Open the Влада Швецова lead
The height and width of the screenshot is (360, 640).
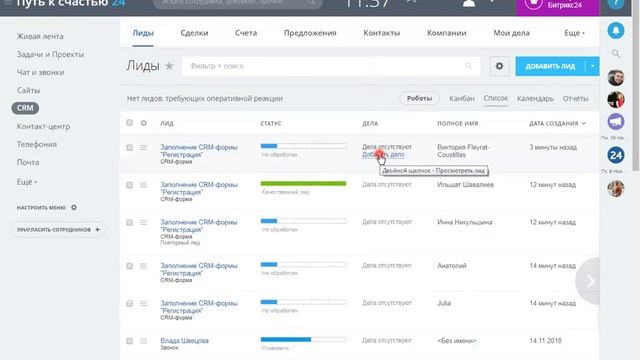coord(184,340)
